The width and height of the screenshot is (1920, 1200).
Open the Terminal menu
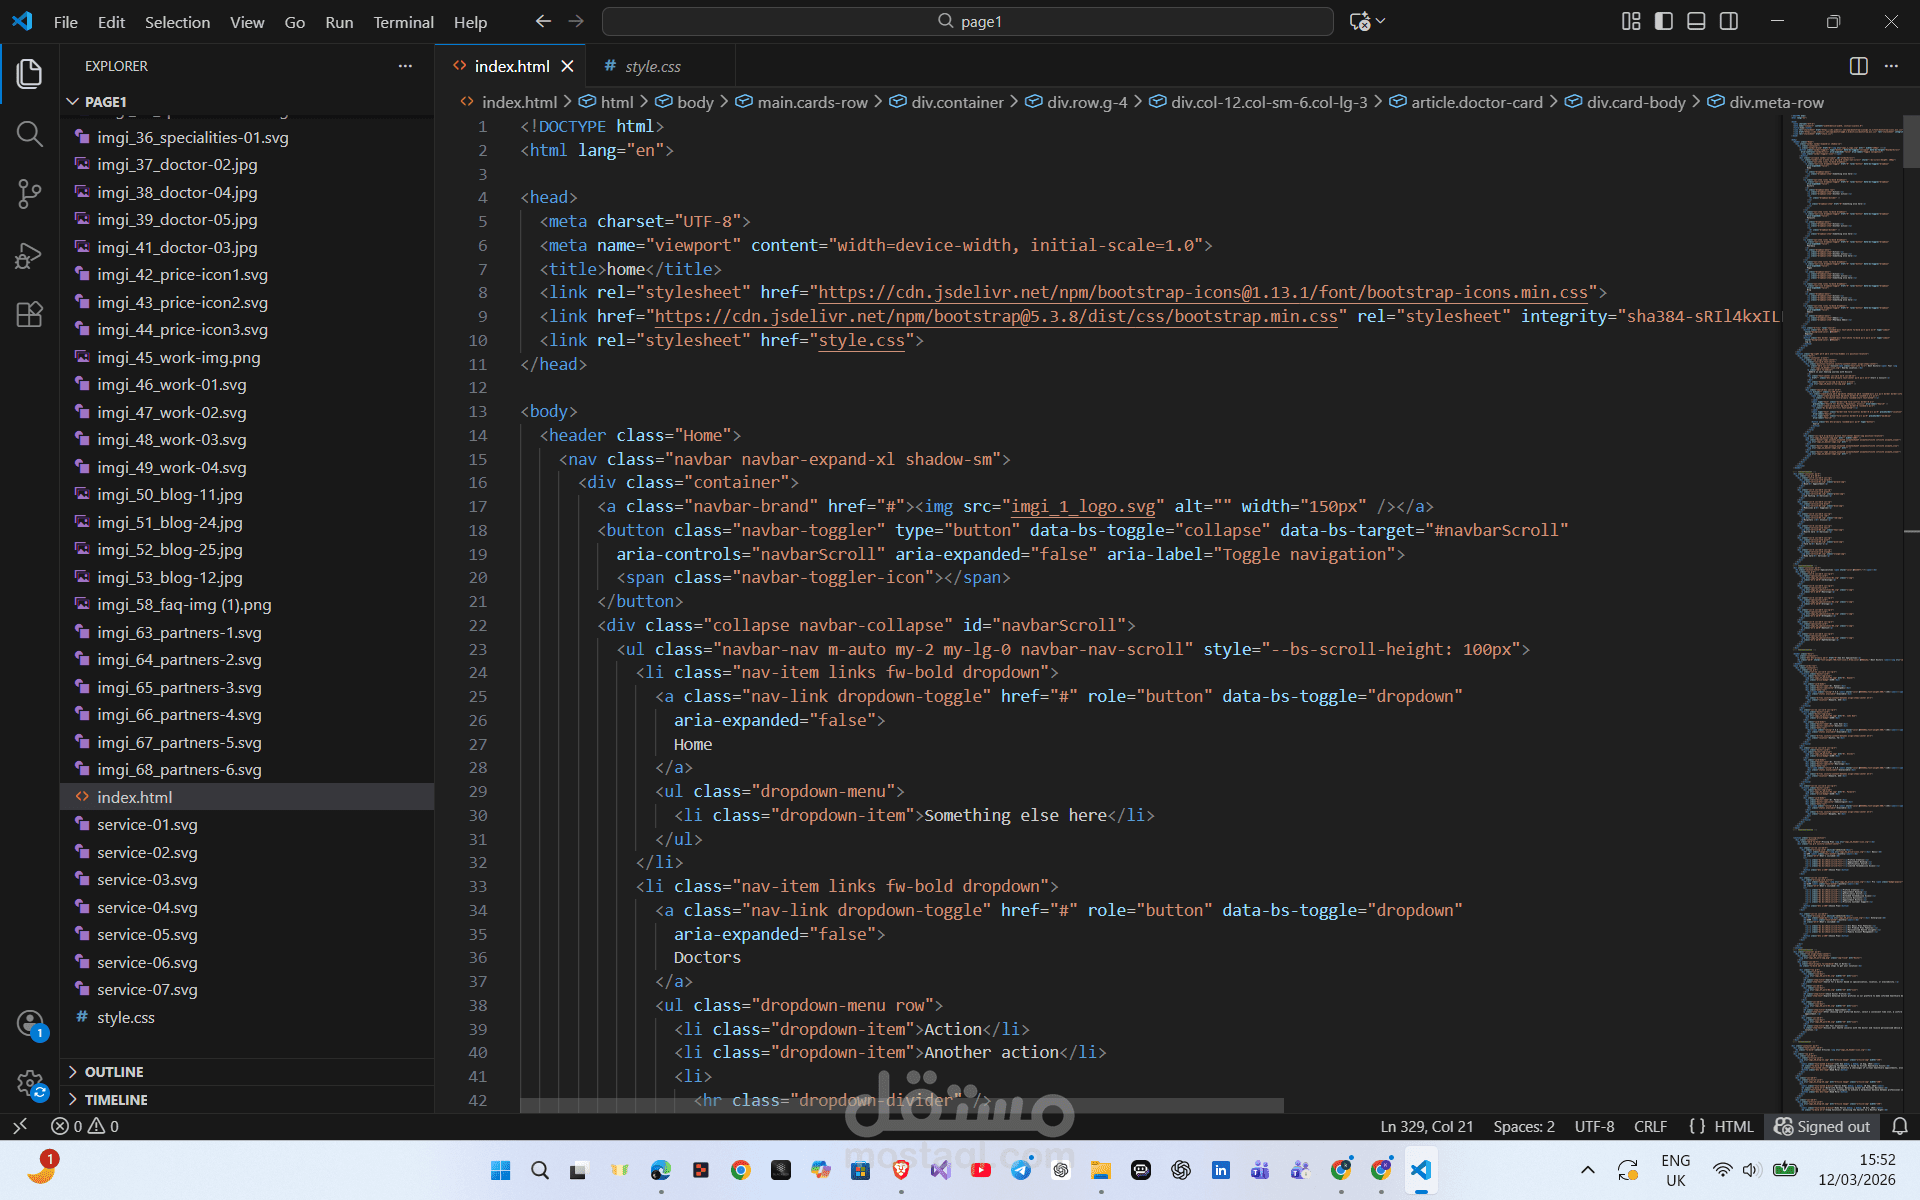tap(403, 22)
